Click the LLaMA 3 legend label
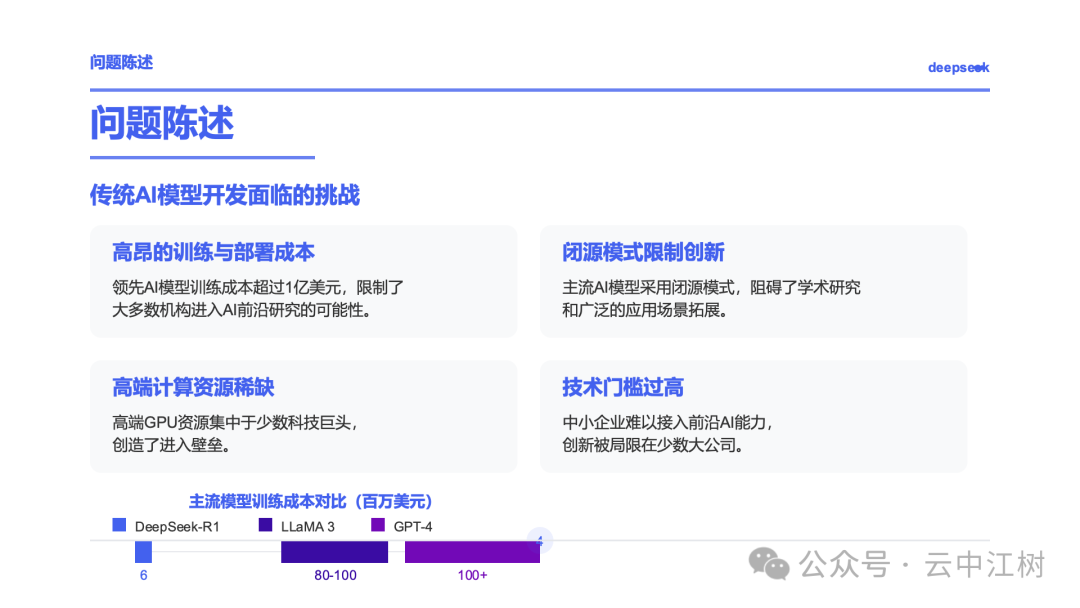The image size is (1080, 608). click(308, 527)
